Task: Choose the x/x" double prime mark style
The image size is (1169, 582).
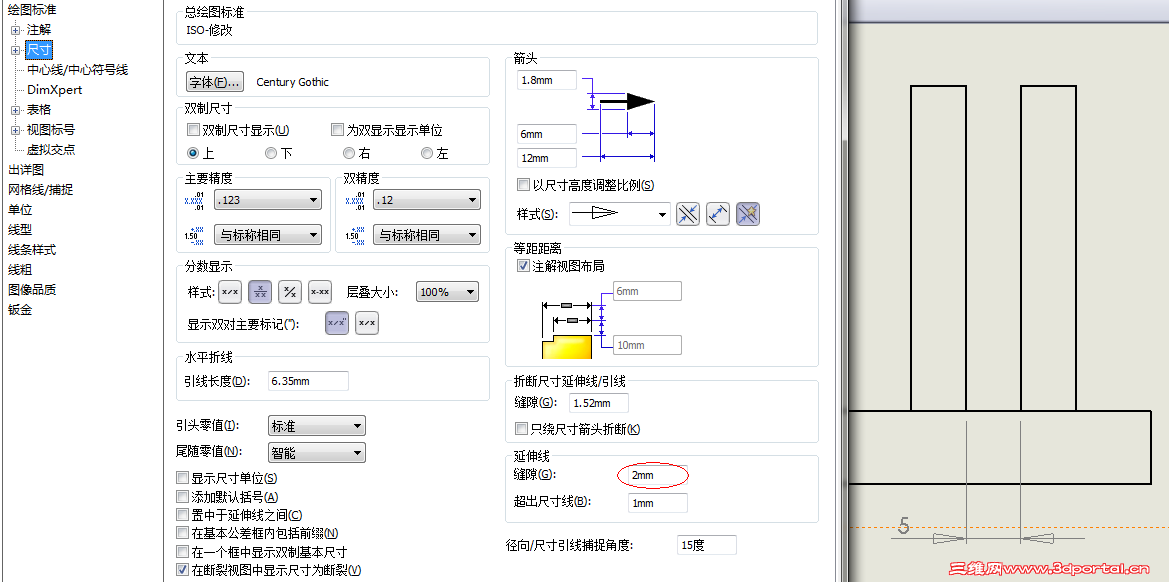Action: click(337, 323)
